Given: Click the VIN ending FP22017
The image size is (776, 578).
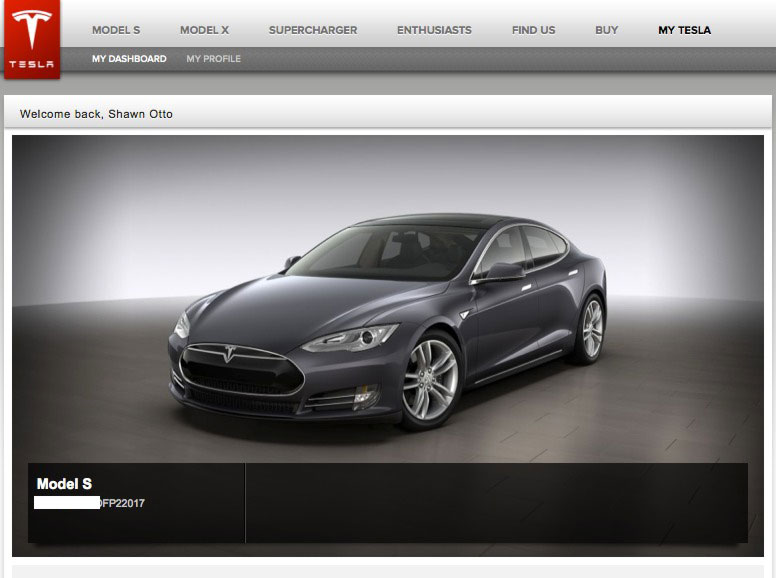Looking at the screenshot, I should click(x=90, y=503).
